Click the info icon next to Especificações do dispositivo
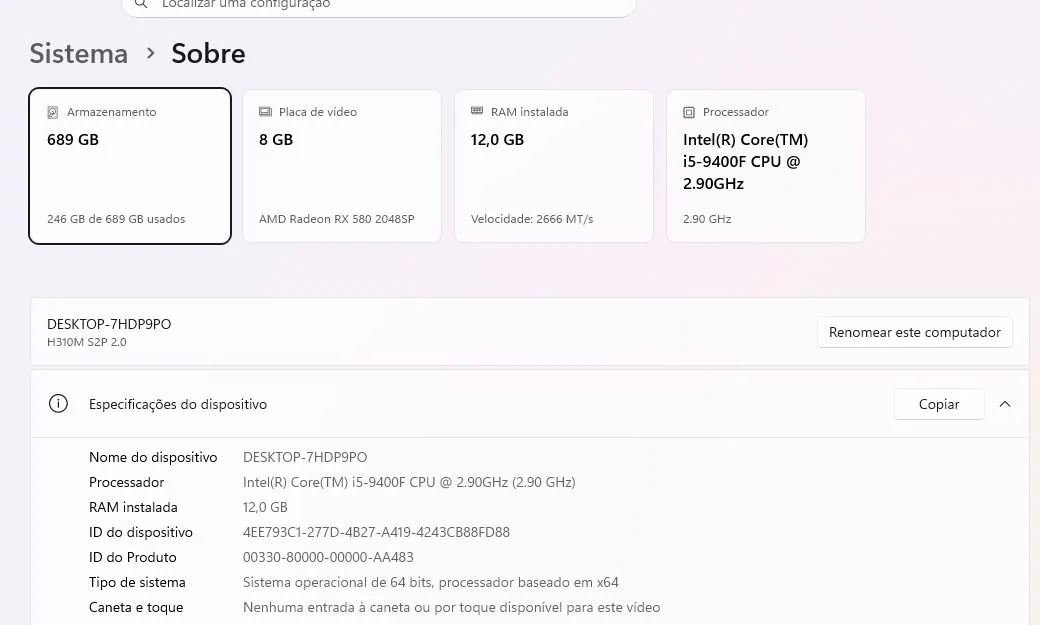This screenshot has width=1040, height=625. 58,403
